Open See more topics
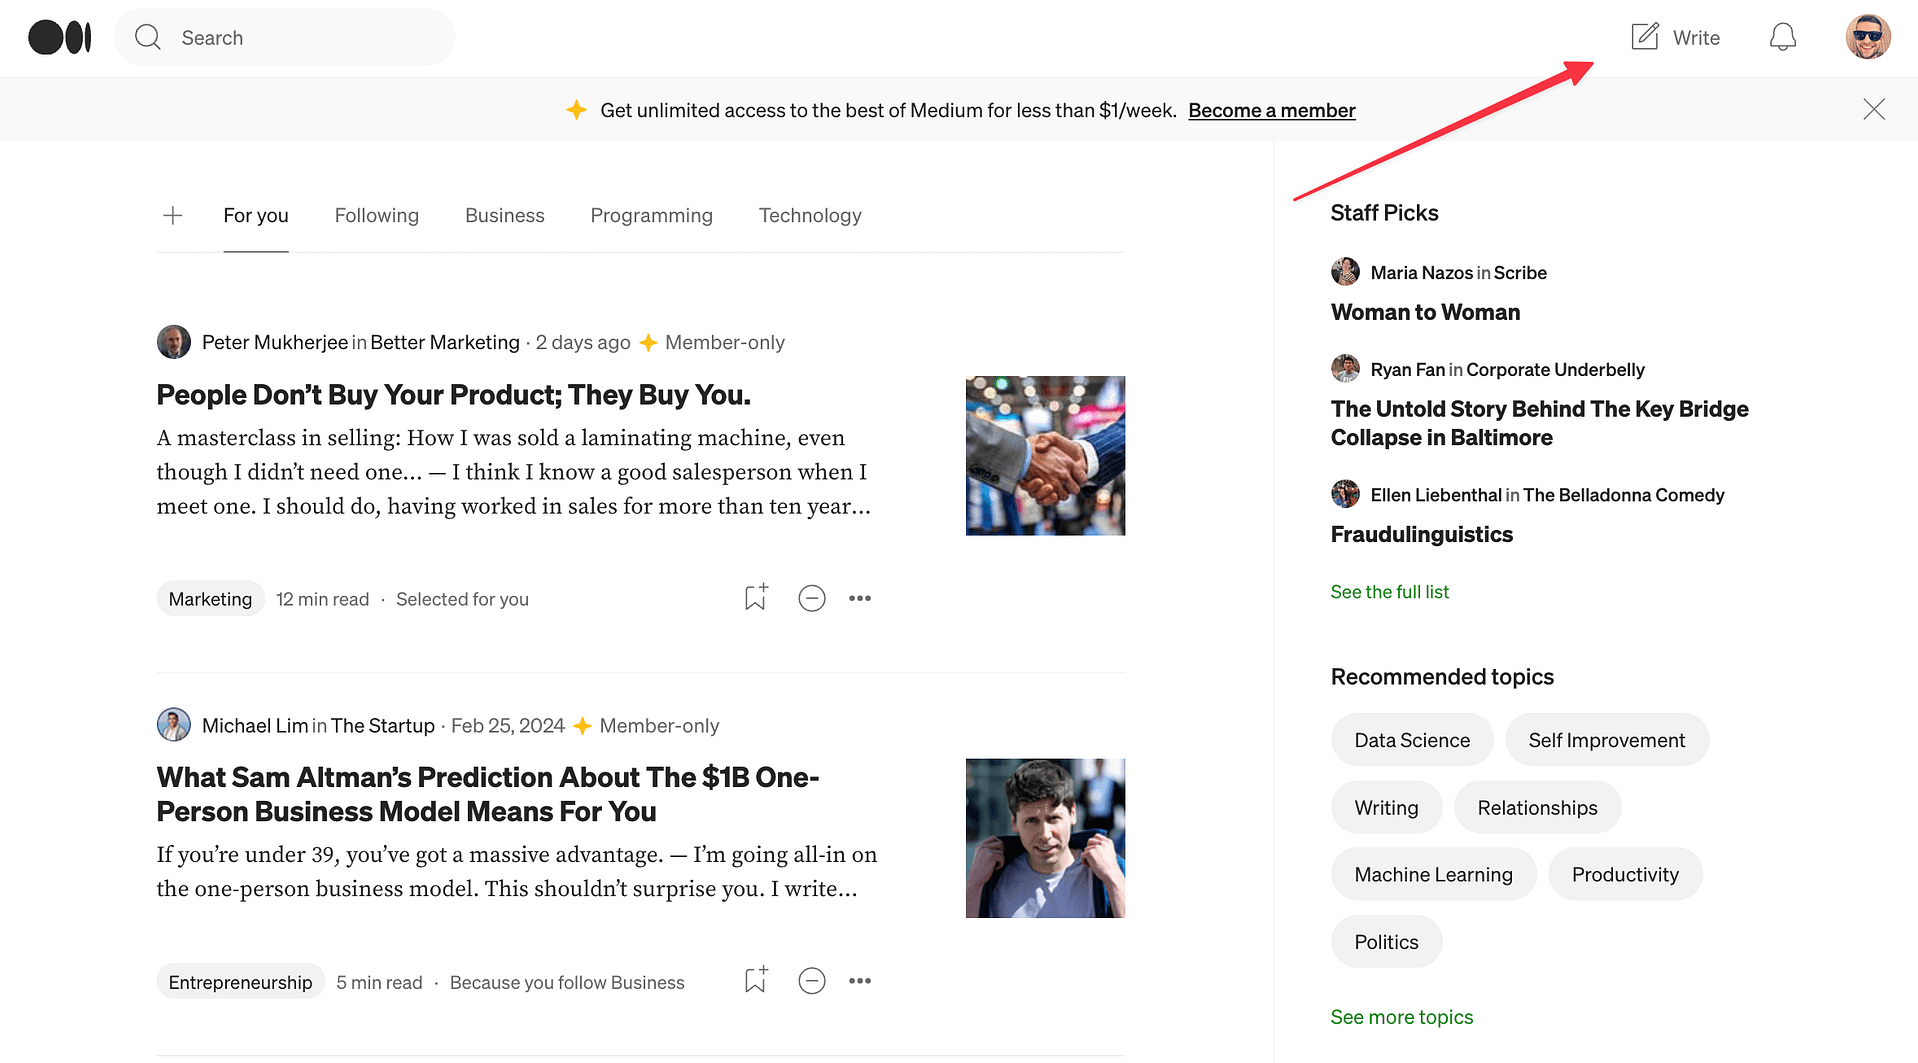 (x=1401, y=1016)
